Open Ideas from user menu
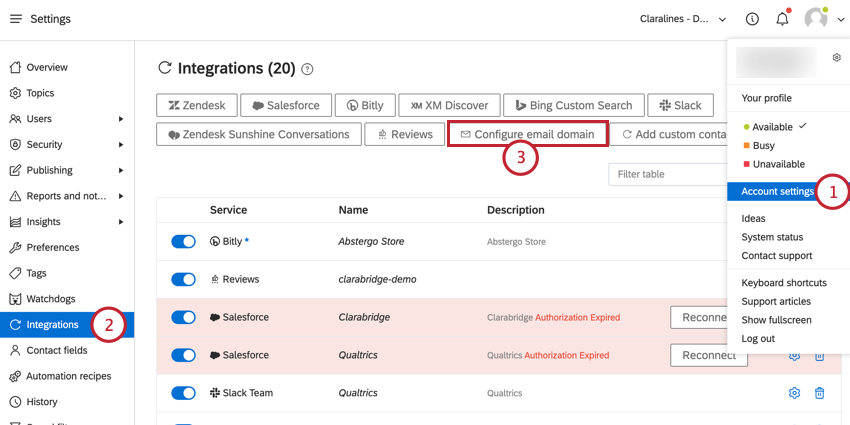The width and height of the screenshot is (850, 425). coord(754,218)
